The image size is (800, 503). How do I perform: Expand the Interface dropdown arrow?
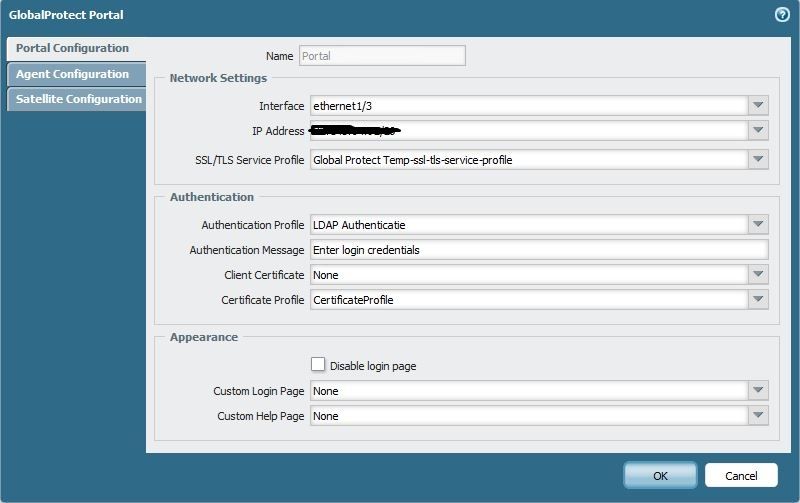pos(758,106)
